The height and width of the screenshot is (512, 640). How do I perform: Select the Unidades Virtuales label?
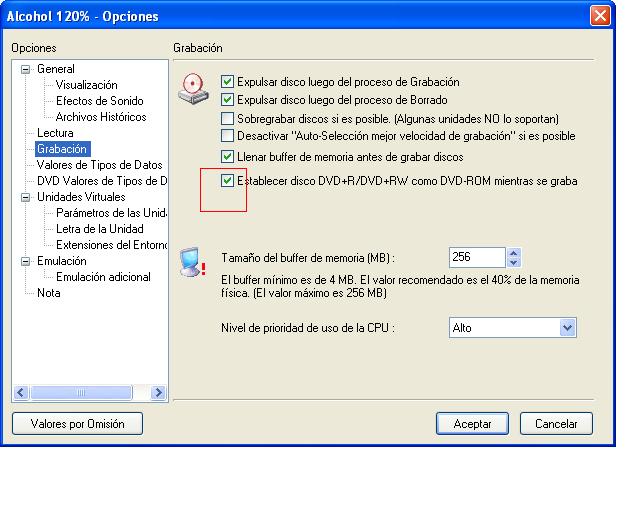(x=81, y=197)
